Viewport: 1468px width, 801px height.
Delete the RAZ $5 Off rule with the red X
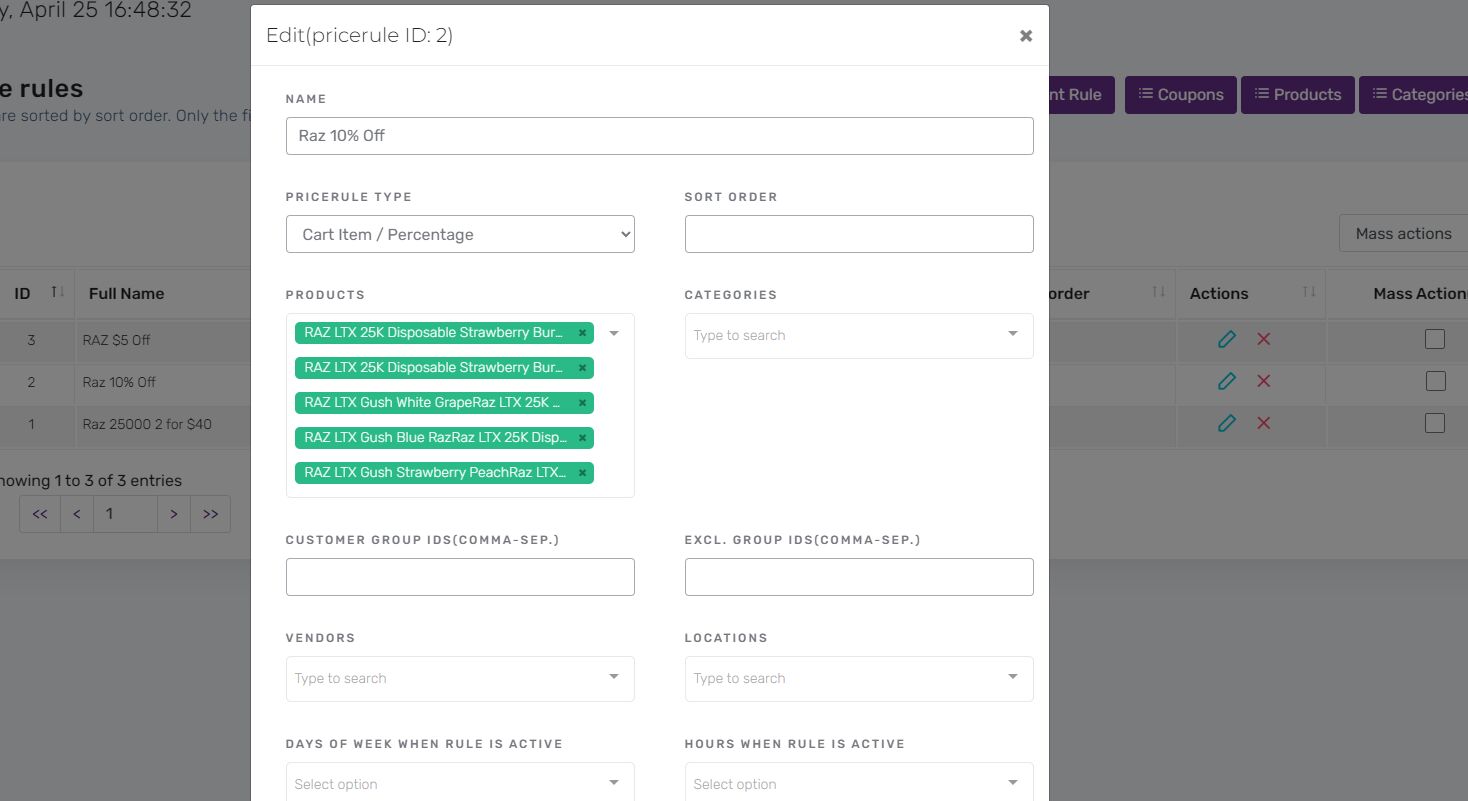click(1263, 339)
